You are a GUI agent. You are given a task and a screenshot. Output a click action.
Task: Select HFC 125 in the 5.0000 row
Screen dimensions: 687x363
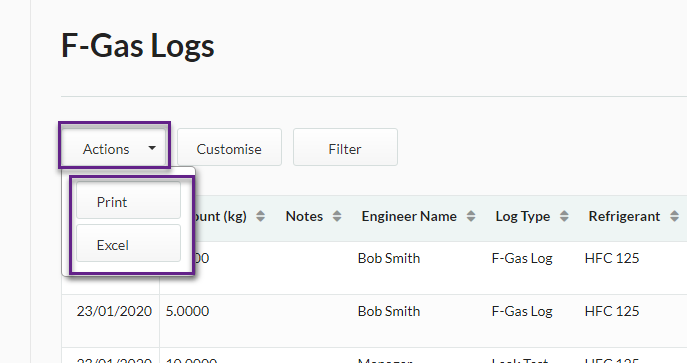point(612,311)
